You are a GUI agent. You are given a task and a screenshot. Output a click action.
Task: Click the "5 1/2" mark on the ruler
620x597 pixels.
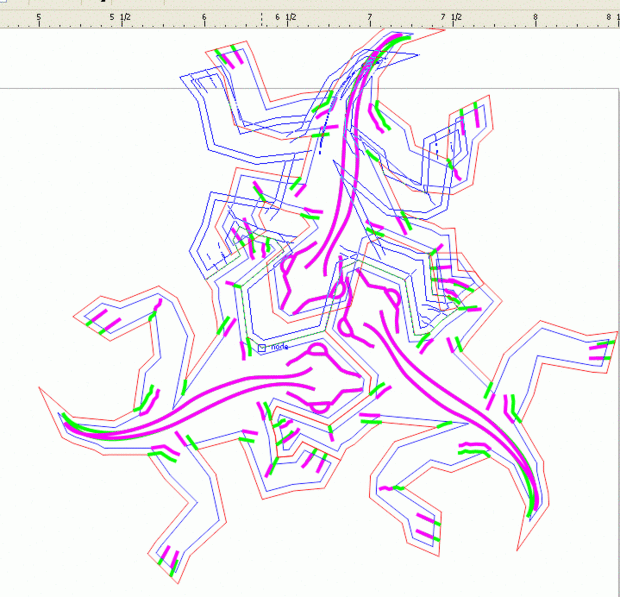point(120,17)
